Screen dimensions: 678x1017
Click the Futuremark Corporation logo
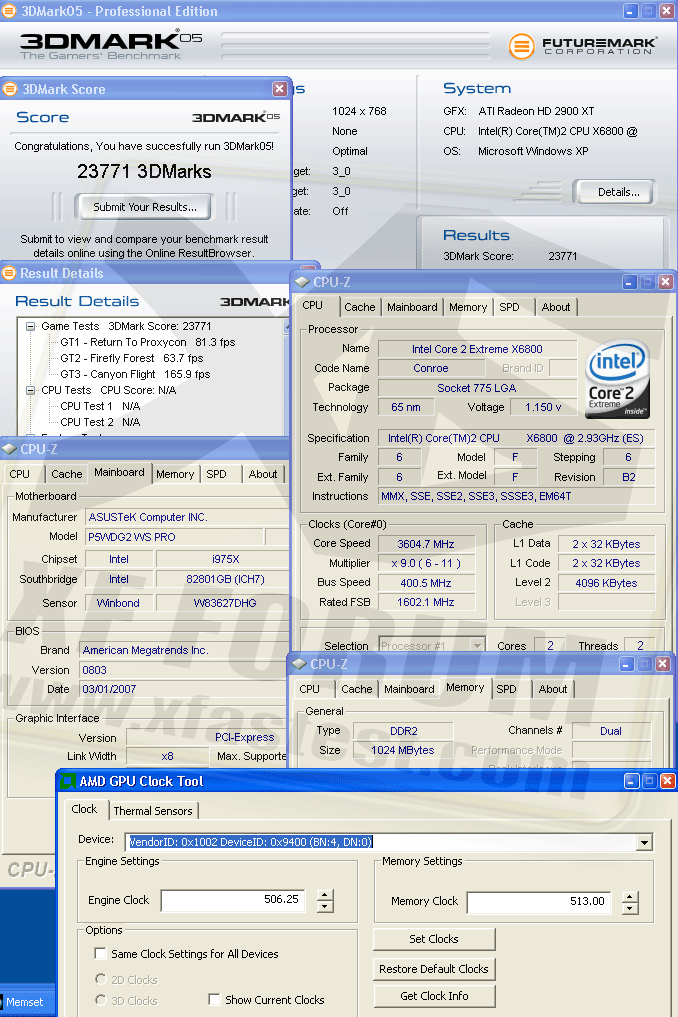[x=582, y=46]
